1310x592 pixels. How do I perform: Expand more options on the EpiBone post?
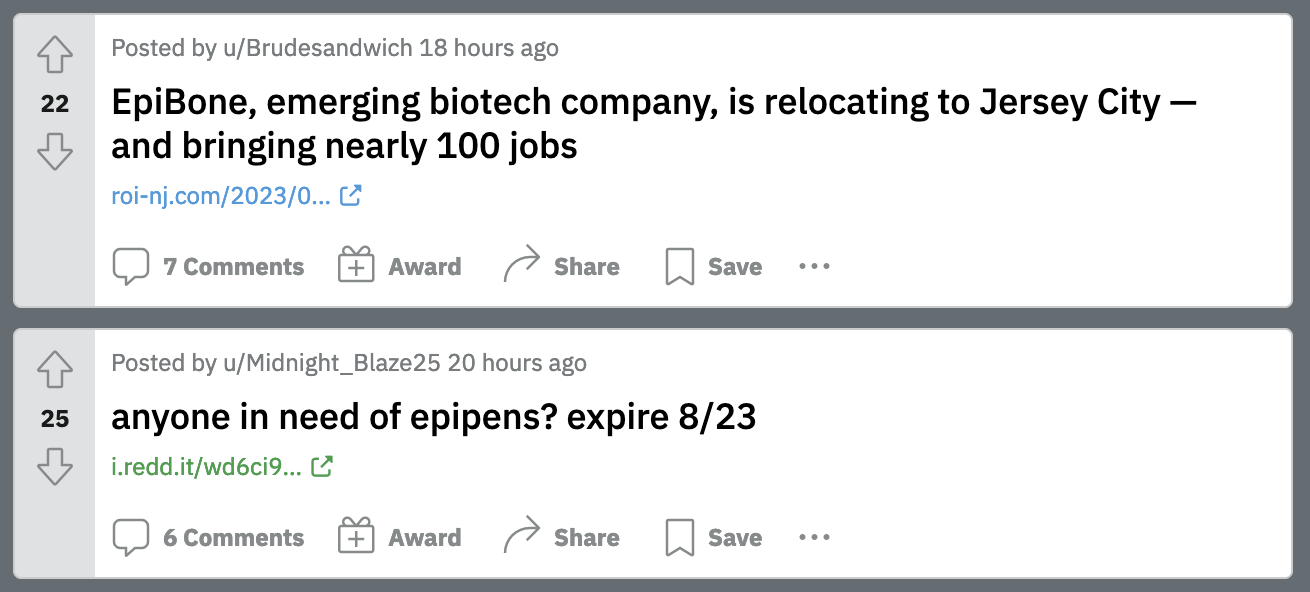pos(814,267)
